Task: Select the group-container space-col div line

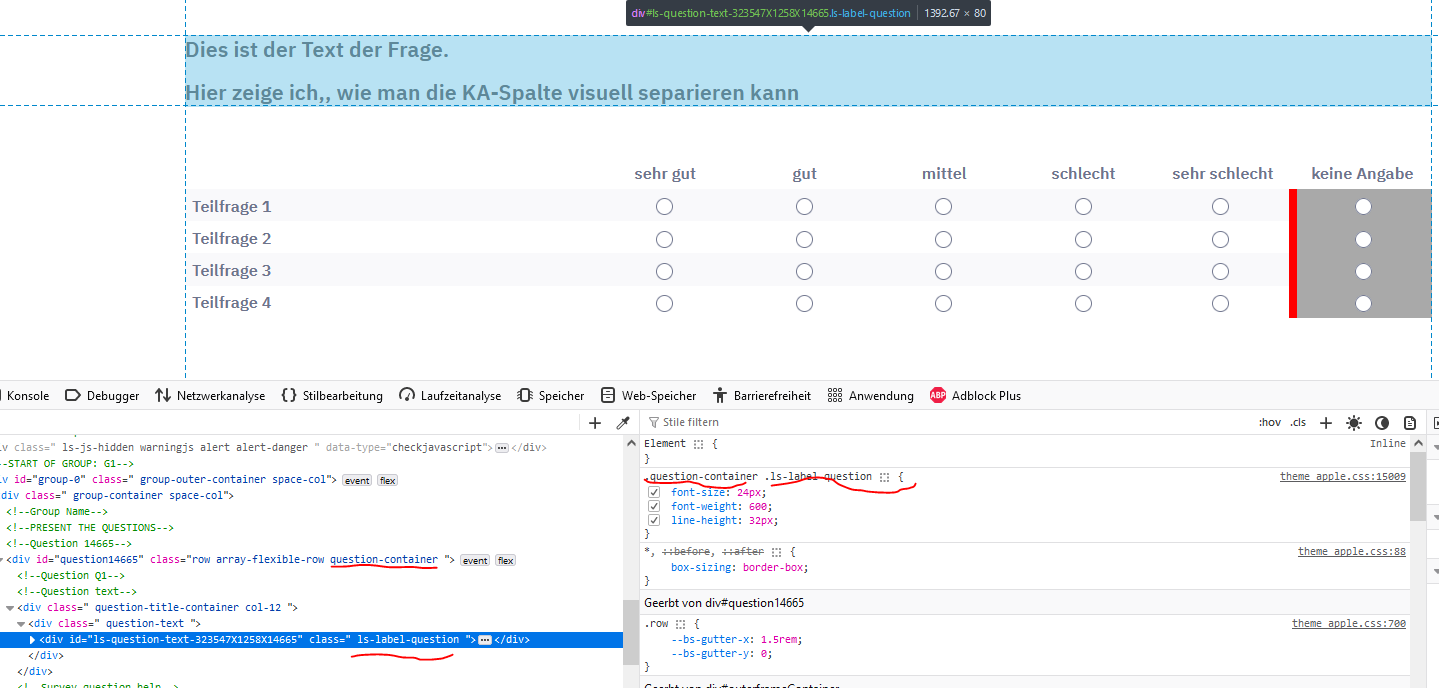Action: [117, 496]
